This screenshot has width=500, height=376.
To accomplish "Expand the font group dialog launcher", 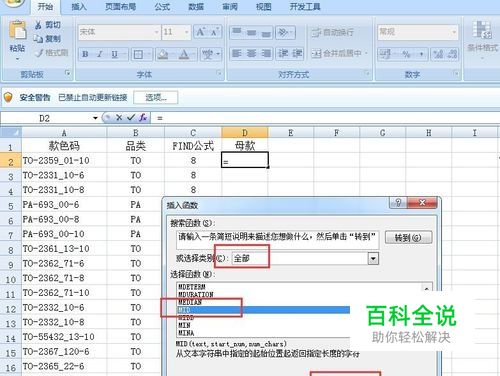I will (219, 73).
